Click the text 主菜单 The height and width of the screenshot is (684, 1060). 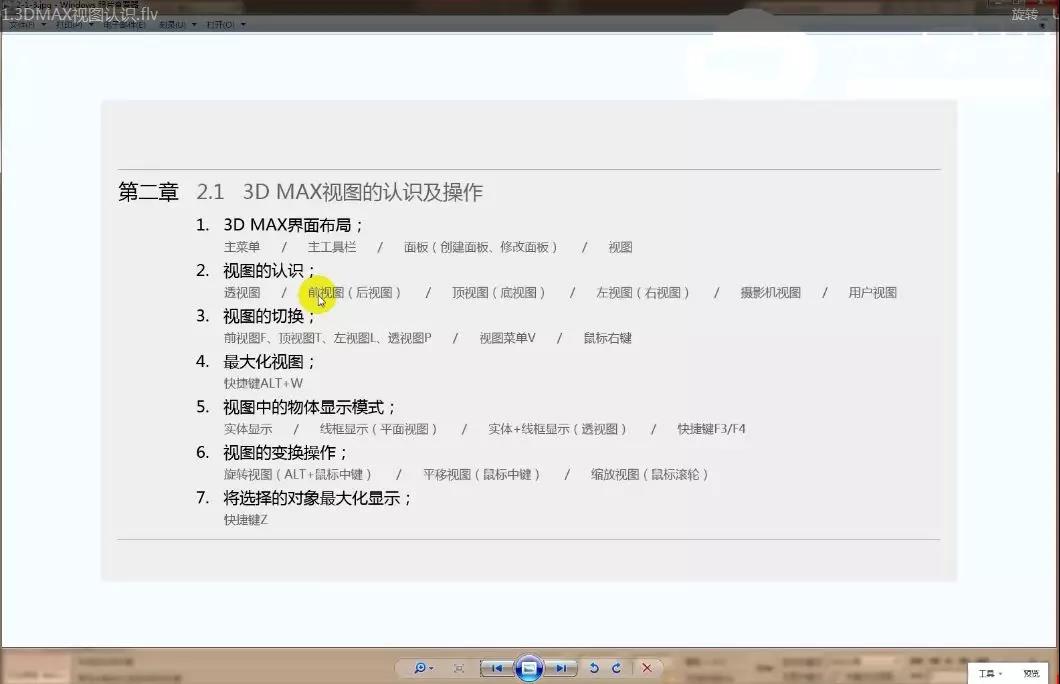(x=242, y=247)
